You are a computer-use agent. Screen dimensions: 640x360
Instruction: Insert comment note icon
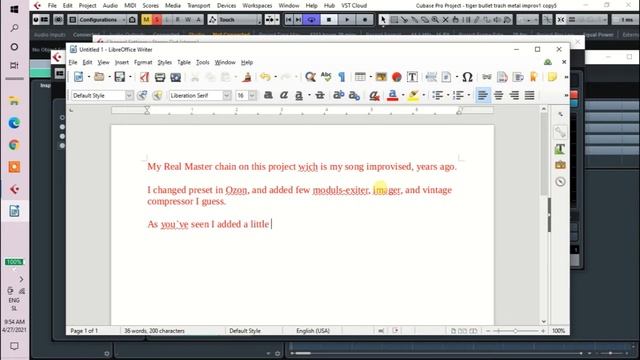[x=552, y=77]
